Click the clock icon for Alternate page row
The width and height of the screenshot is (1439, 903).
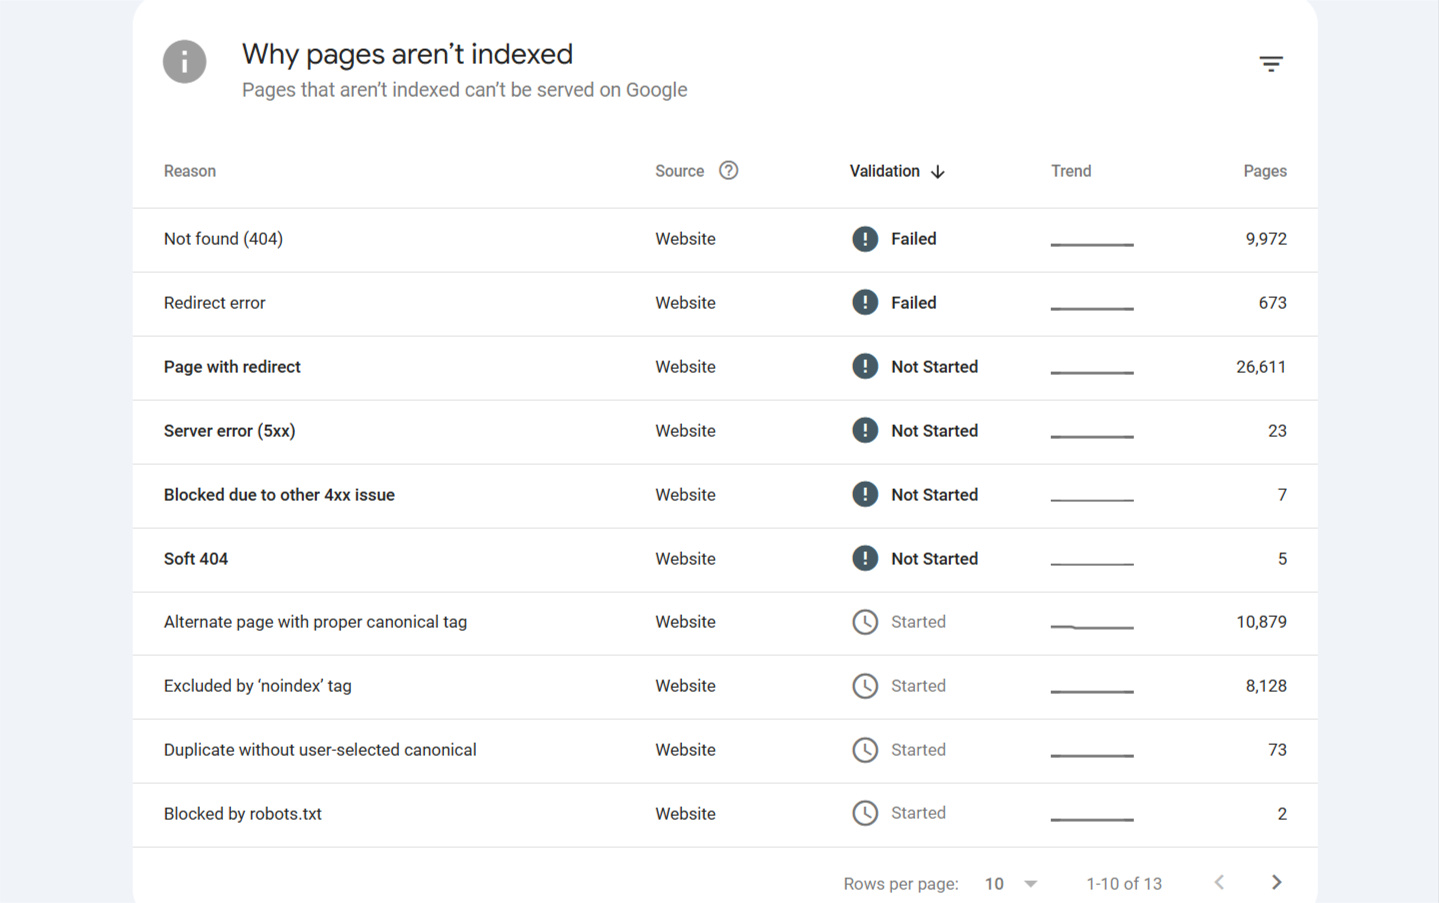[864, 622]
